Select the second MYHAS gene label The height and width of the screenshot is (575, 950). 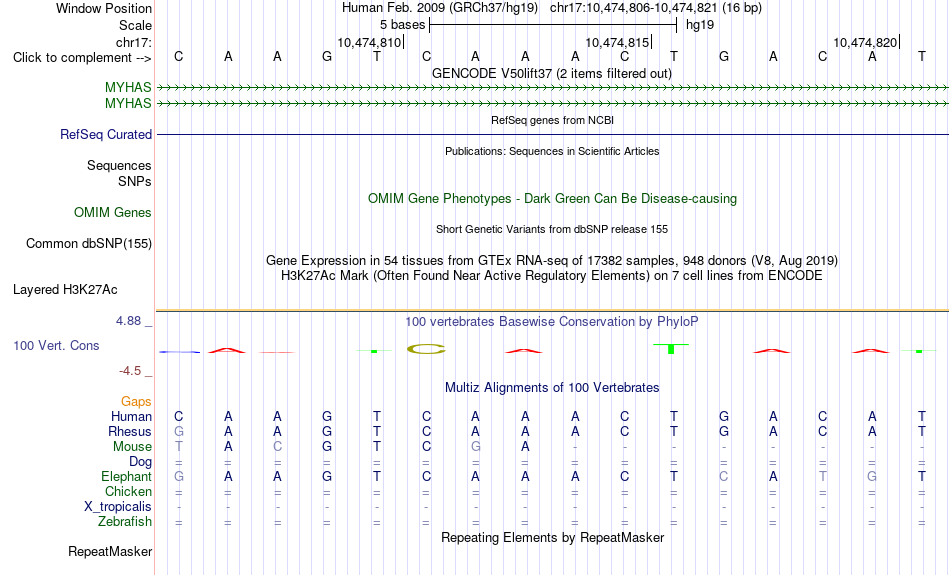(128, 103)
